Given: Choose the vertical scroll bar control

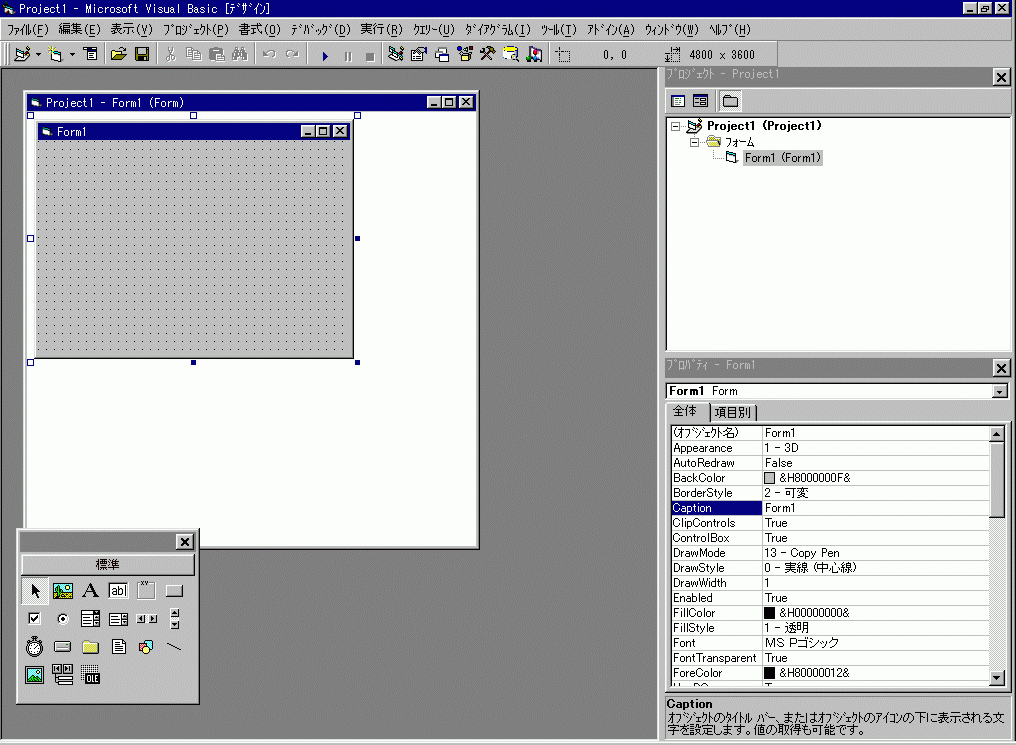Looking at the screenshot, I should click(x=174, y=619).
